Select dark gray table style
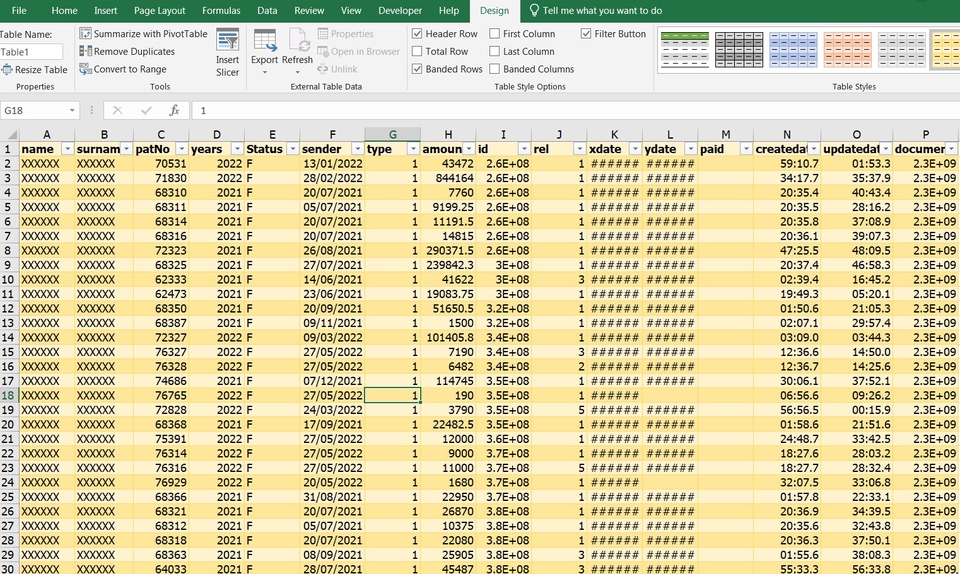The height and width of the screenshot is (574, 960). (x=739, y=49)
